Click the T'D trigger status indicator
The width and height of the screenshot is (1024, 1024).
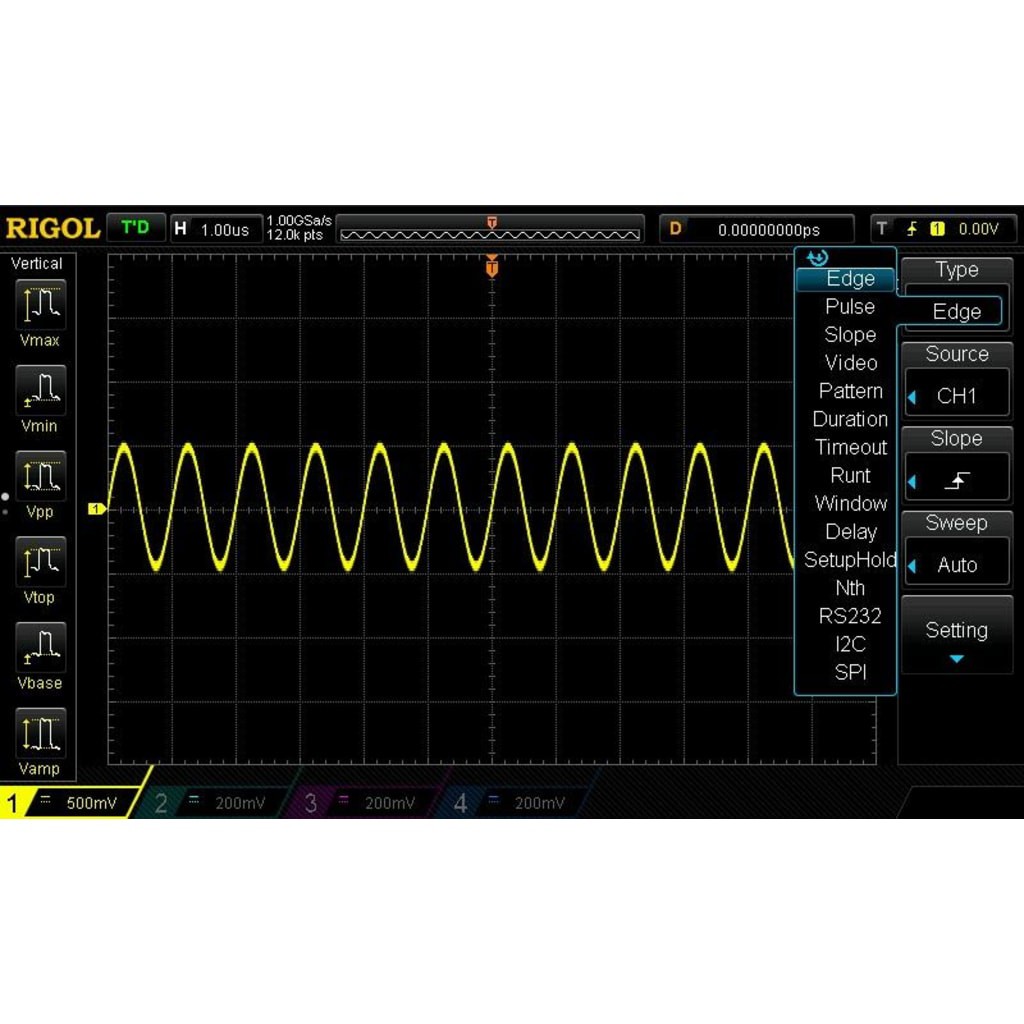point(135,228)
